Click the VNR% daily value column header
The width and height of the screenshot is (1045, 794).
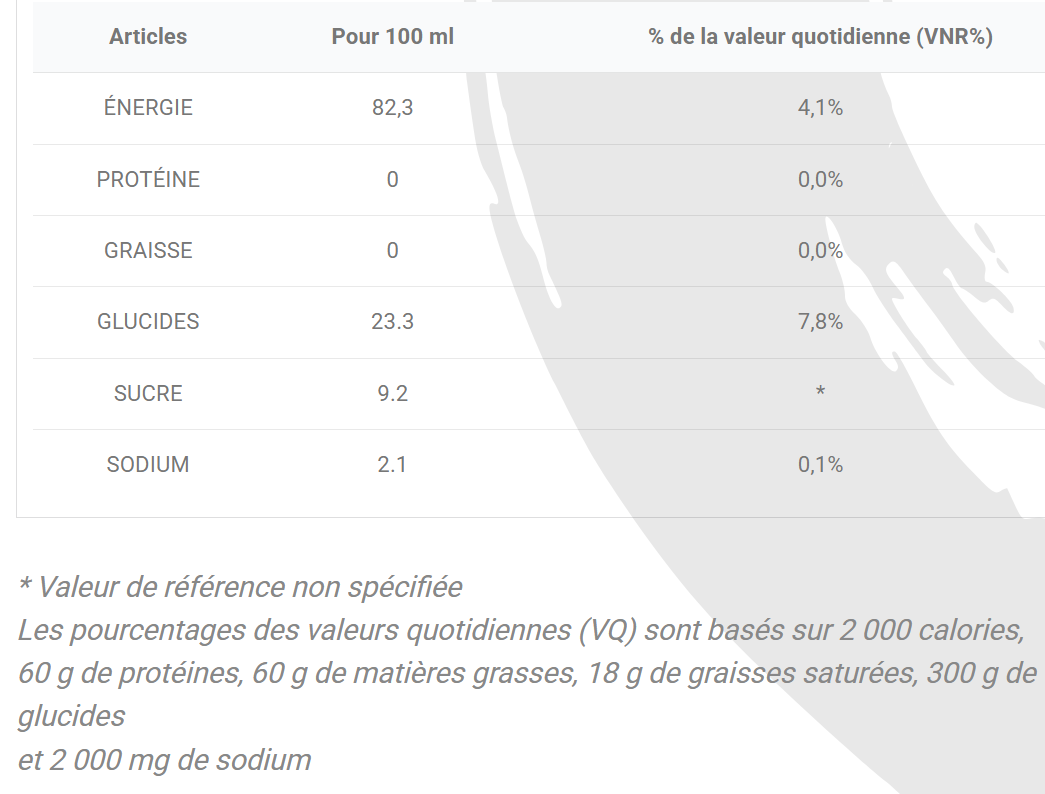pyautogui.click(x=820, y=37)
